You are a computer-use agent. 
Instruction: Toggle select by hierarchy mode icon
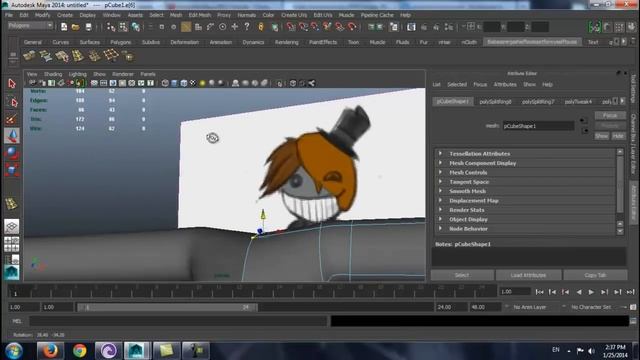tap(111, 27)
